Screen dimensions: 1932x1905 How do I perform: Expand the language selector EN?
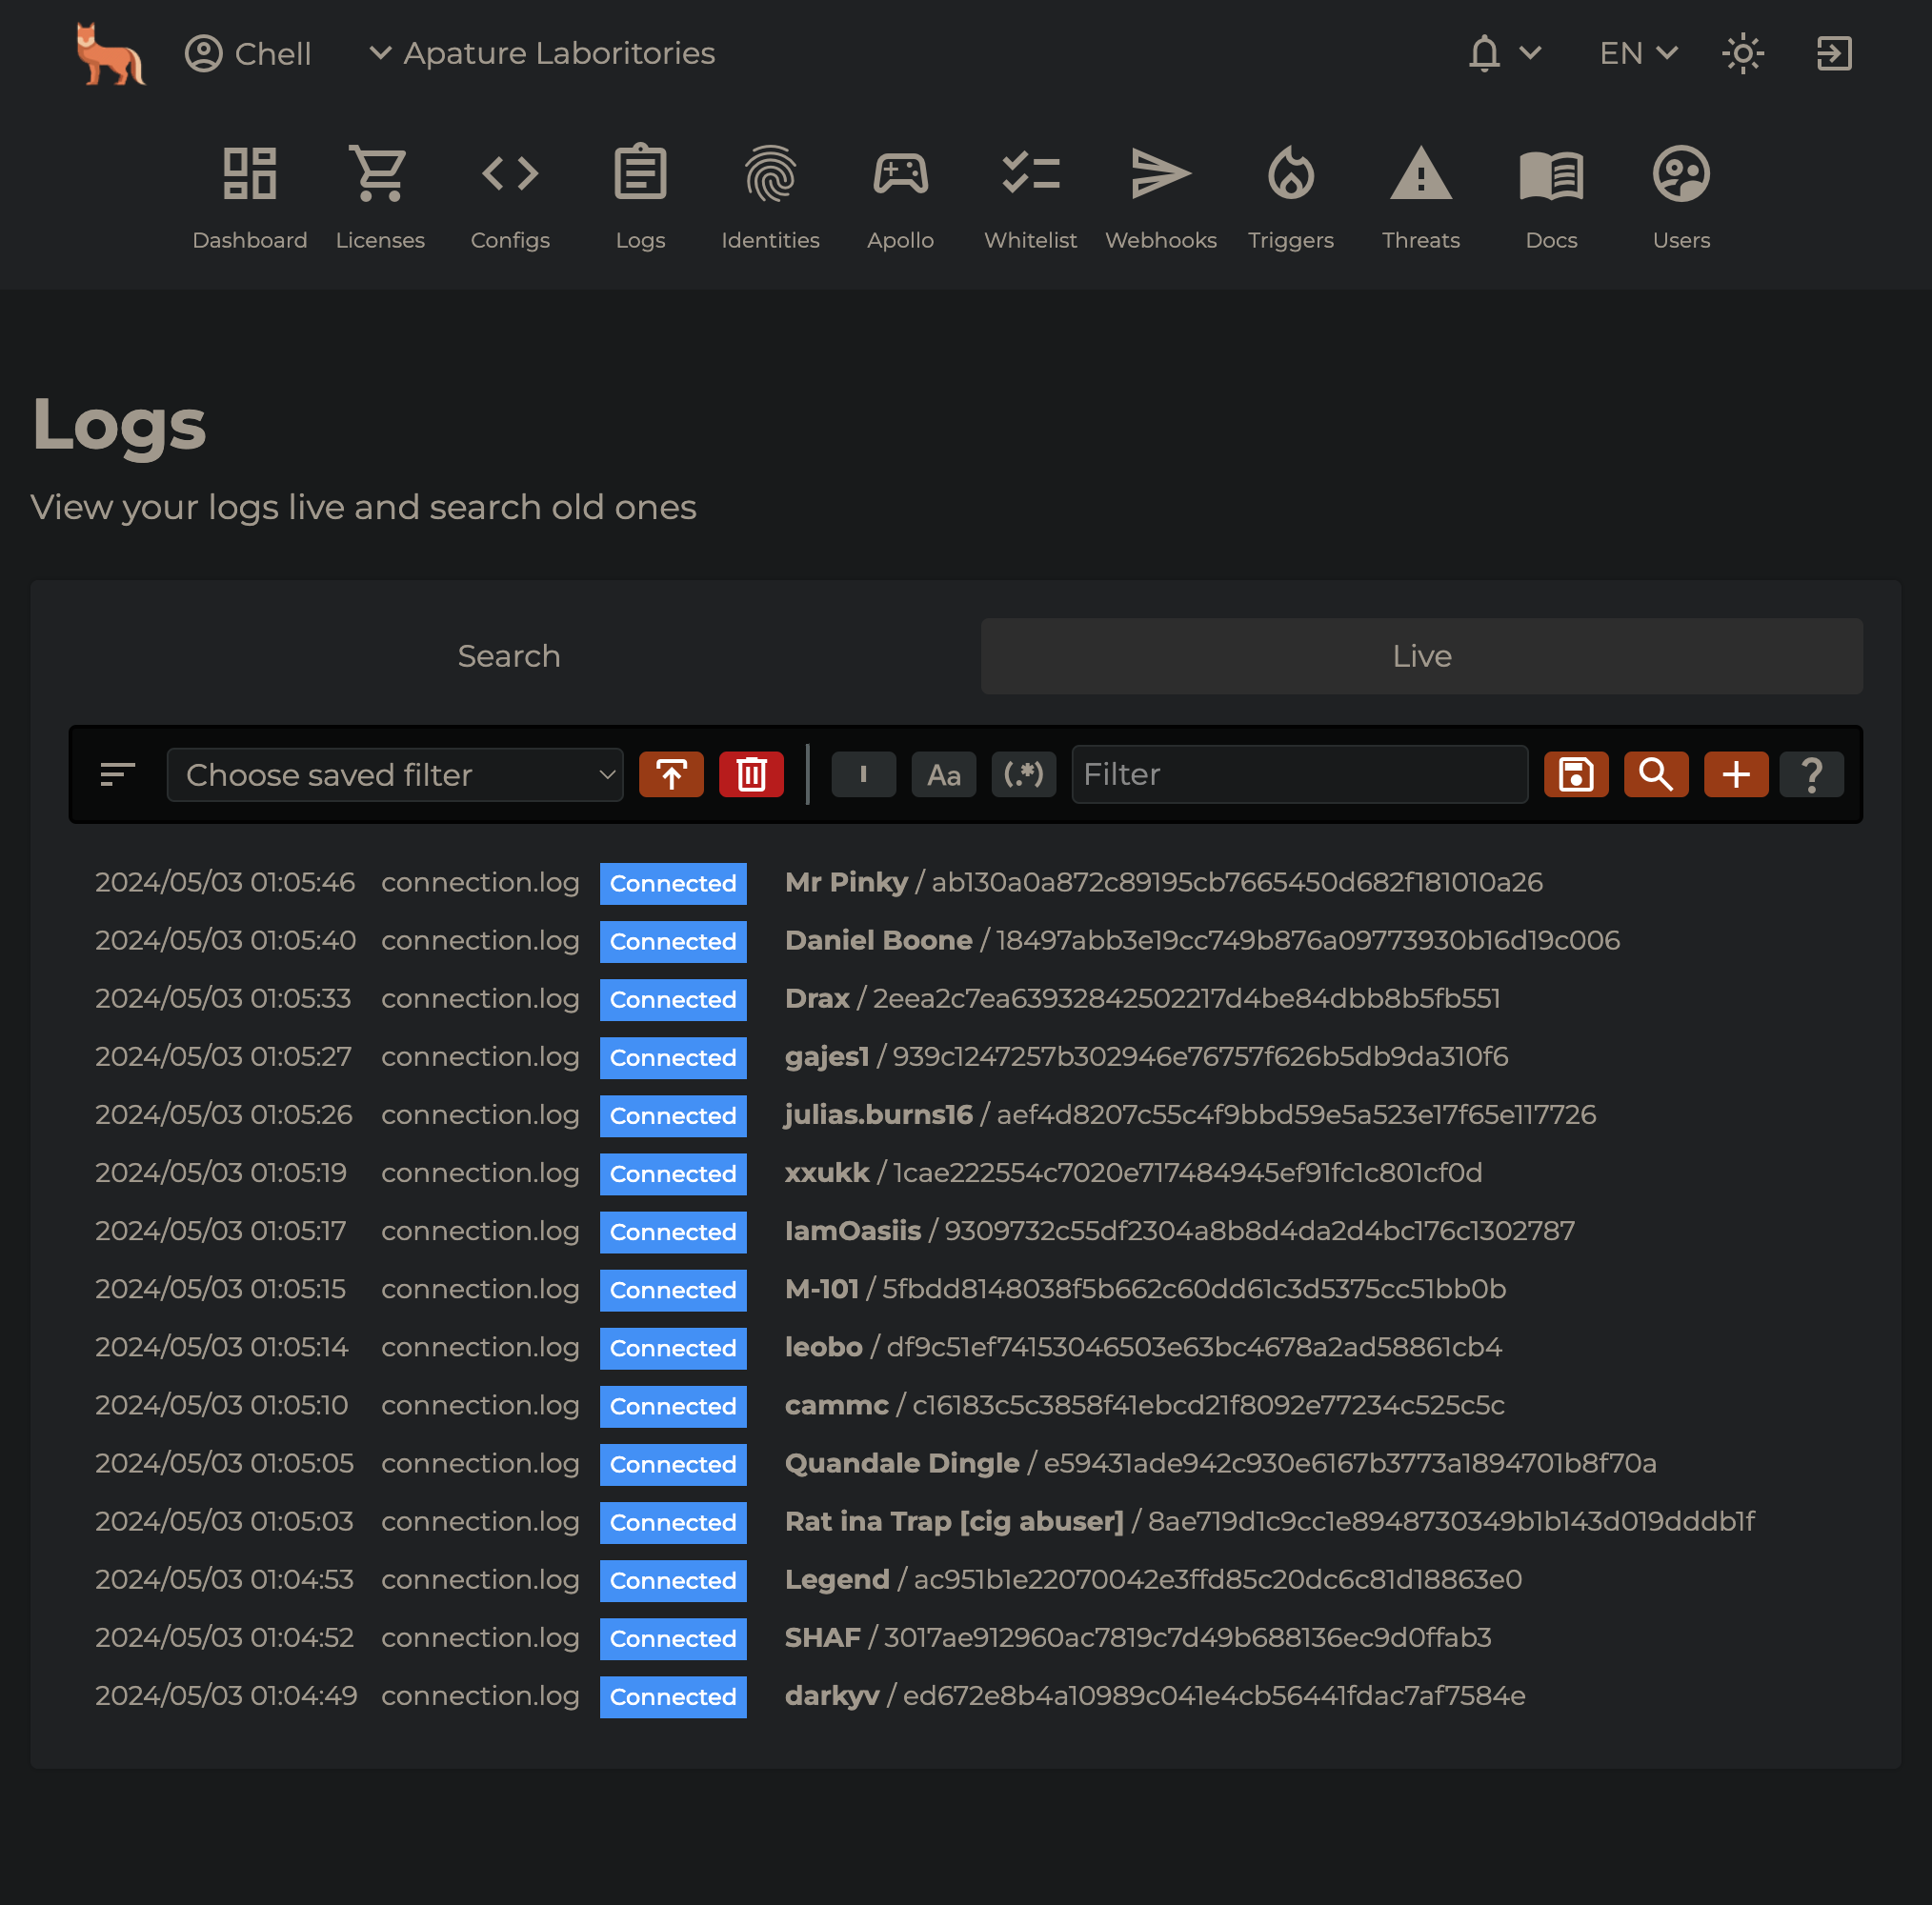[1637, 52]
